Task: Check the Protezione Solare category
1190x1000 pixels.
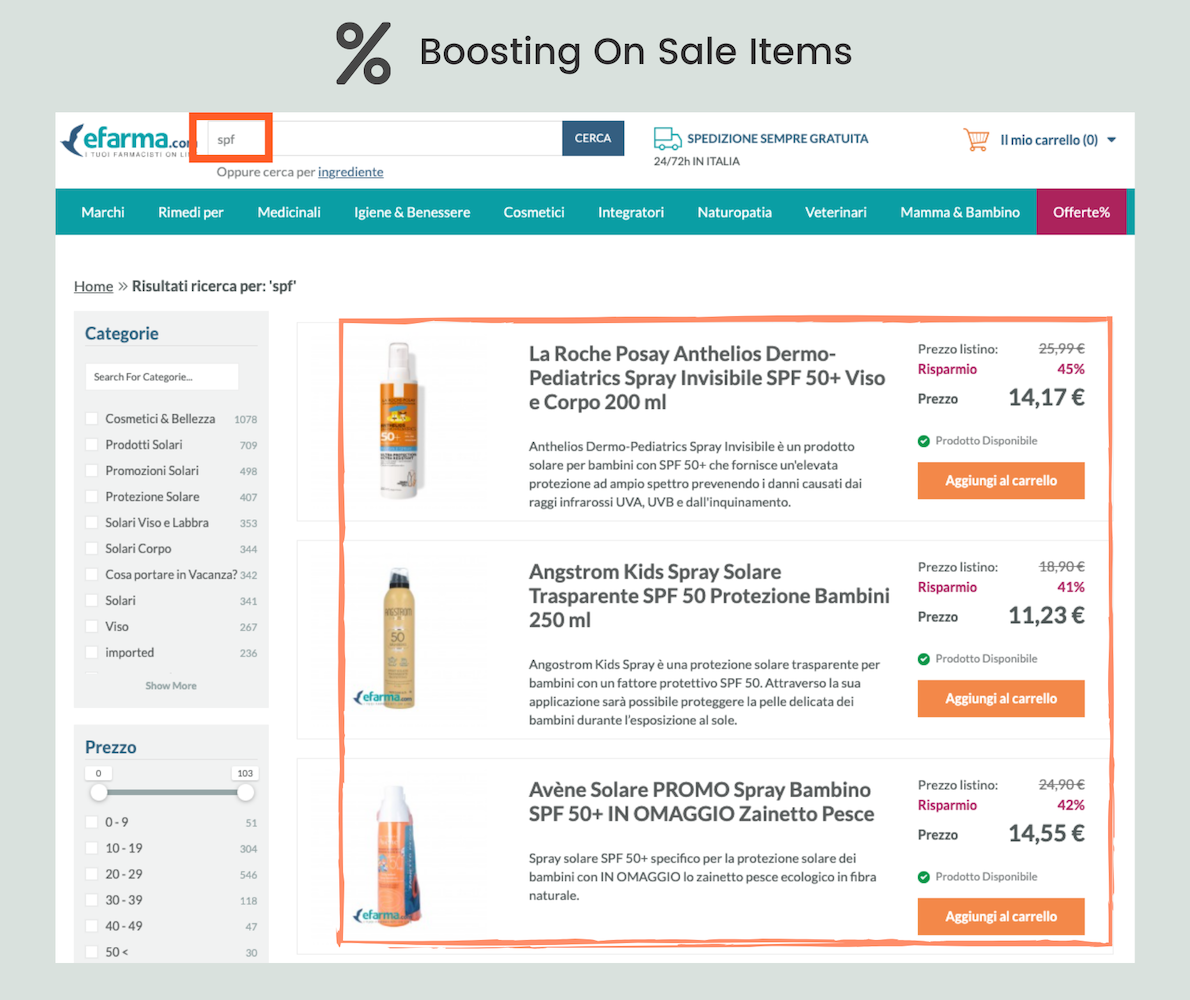Action: [92, 497]
